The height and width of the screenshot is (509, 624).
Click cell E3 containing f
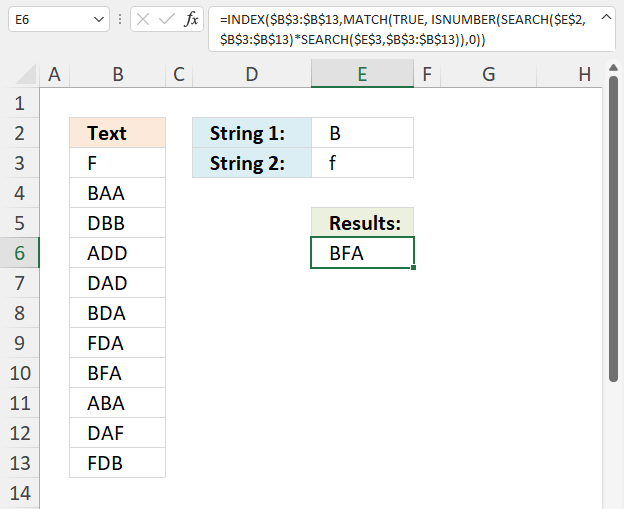(x=361, y=163)
